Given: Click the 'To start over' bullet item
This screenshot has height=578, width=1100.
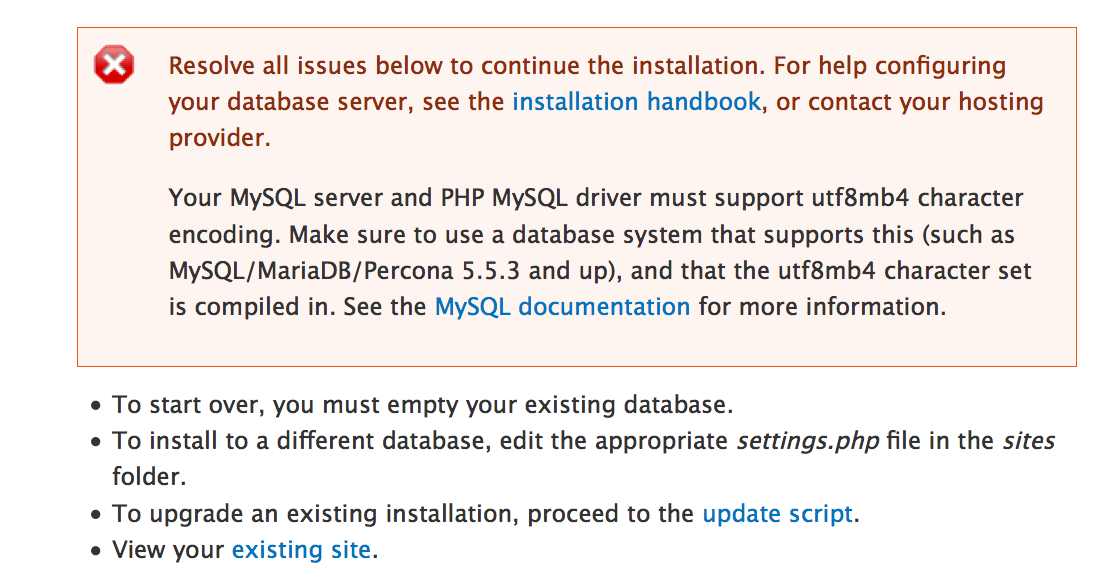Looking at the screenshot, I should [x=422, y=405].
